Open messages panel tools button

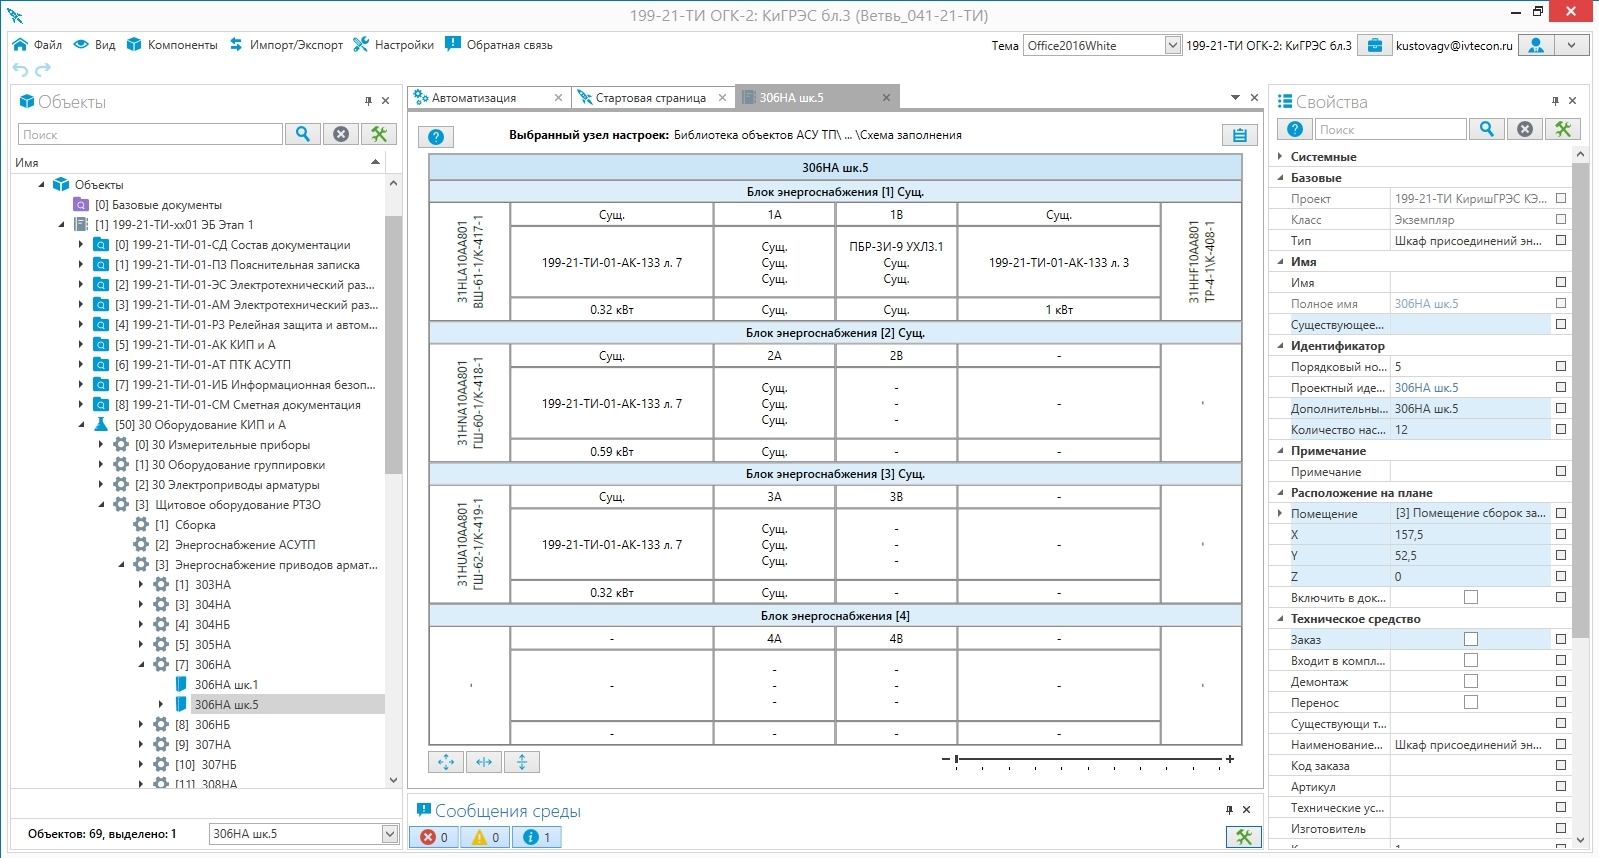click(1244, 837)
